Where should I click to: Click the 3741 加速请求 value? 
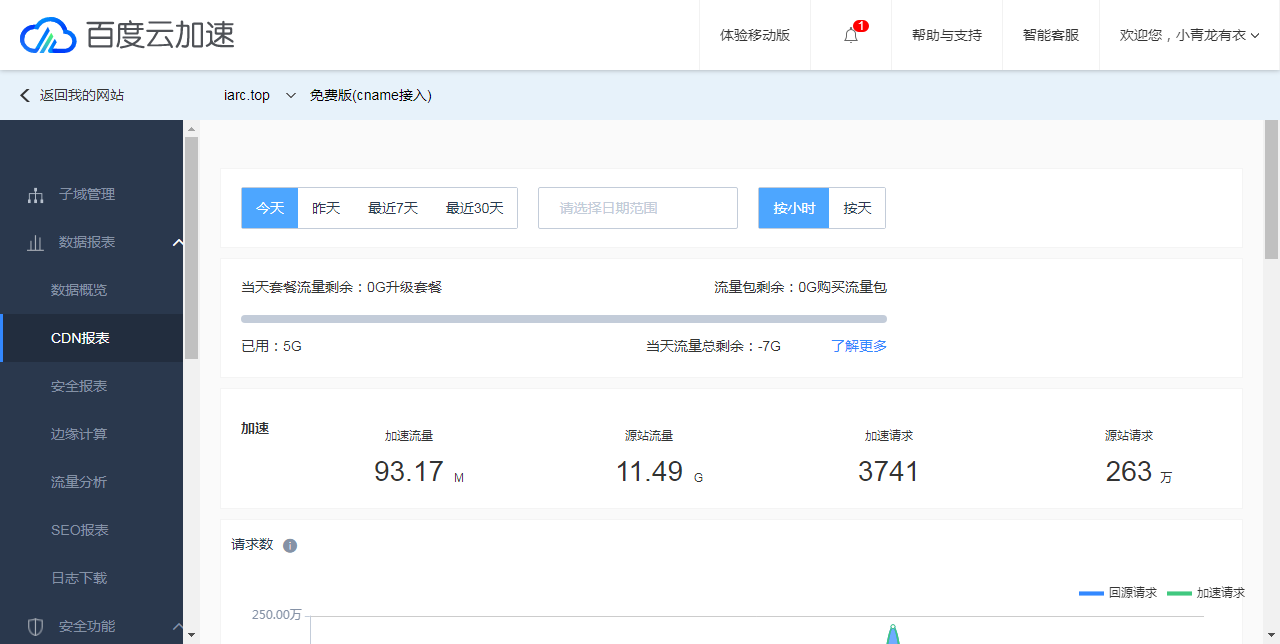pos(888,471)
